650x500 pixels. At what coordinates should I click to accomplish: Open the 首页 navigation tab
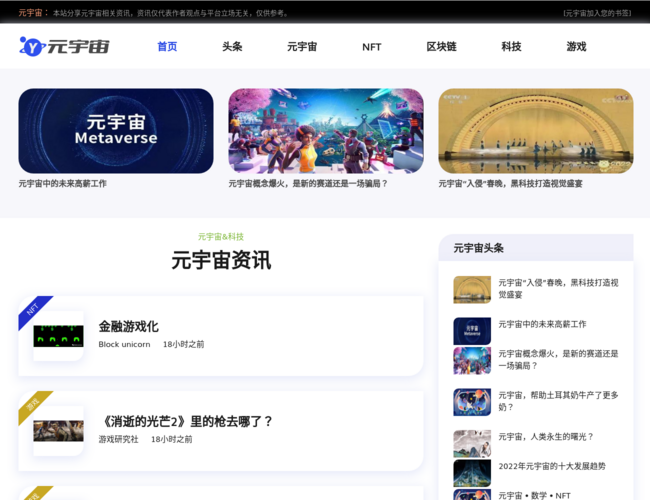pyautogui.click(x=167, y=47)
